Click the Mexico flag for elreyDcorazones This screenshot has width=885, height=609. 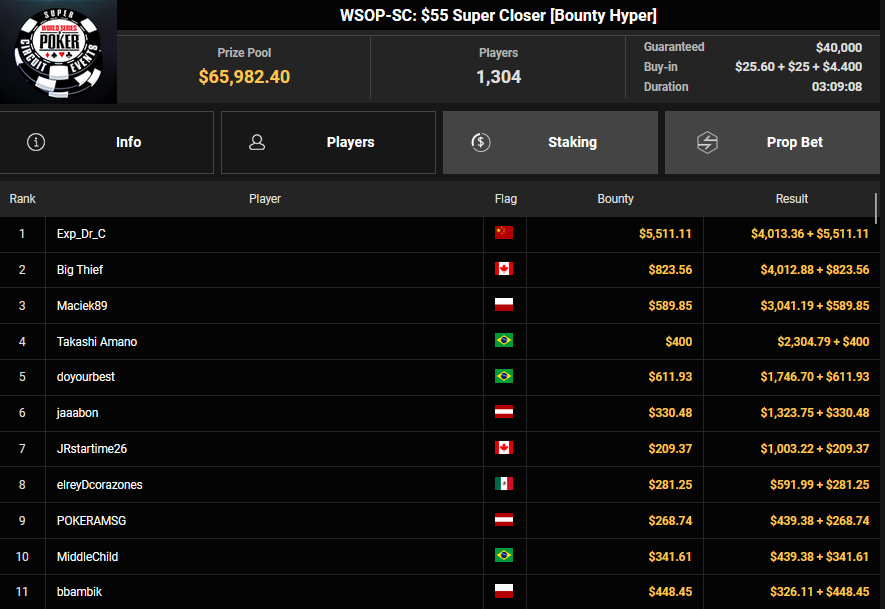[504, 485]
